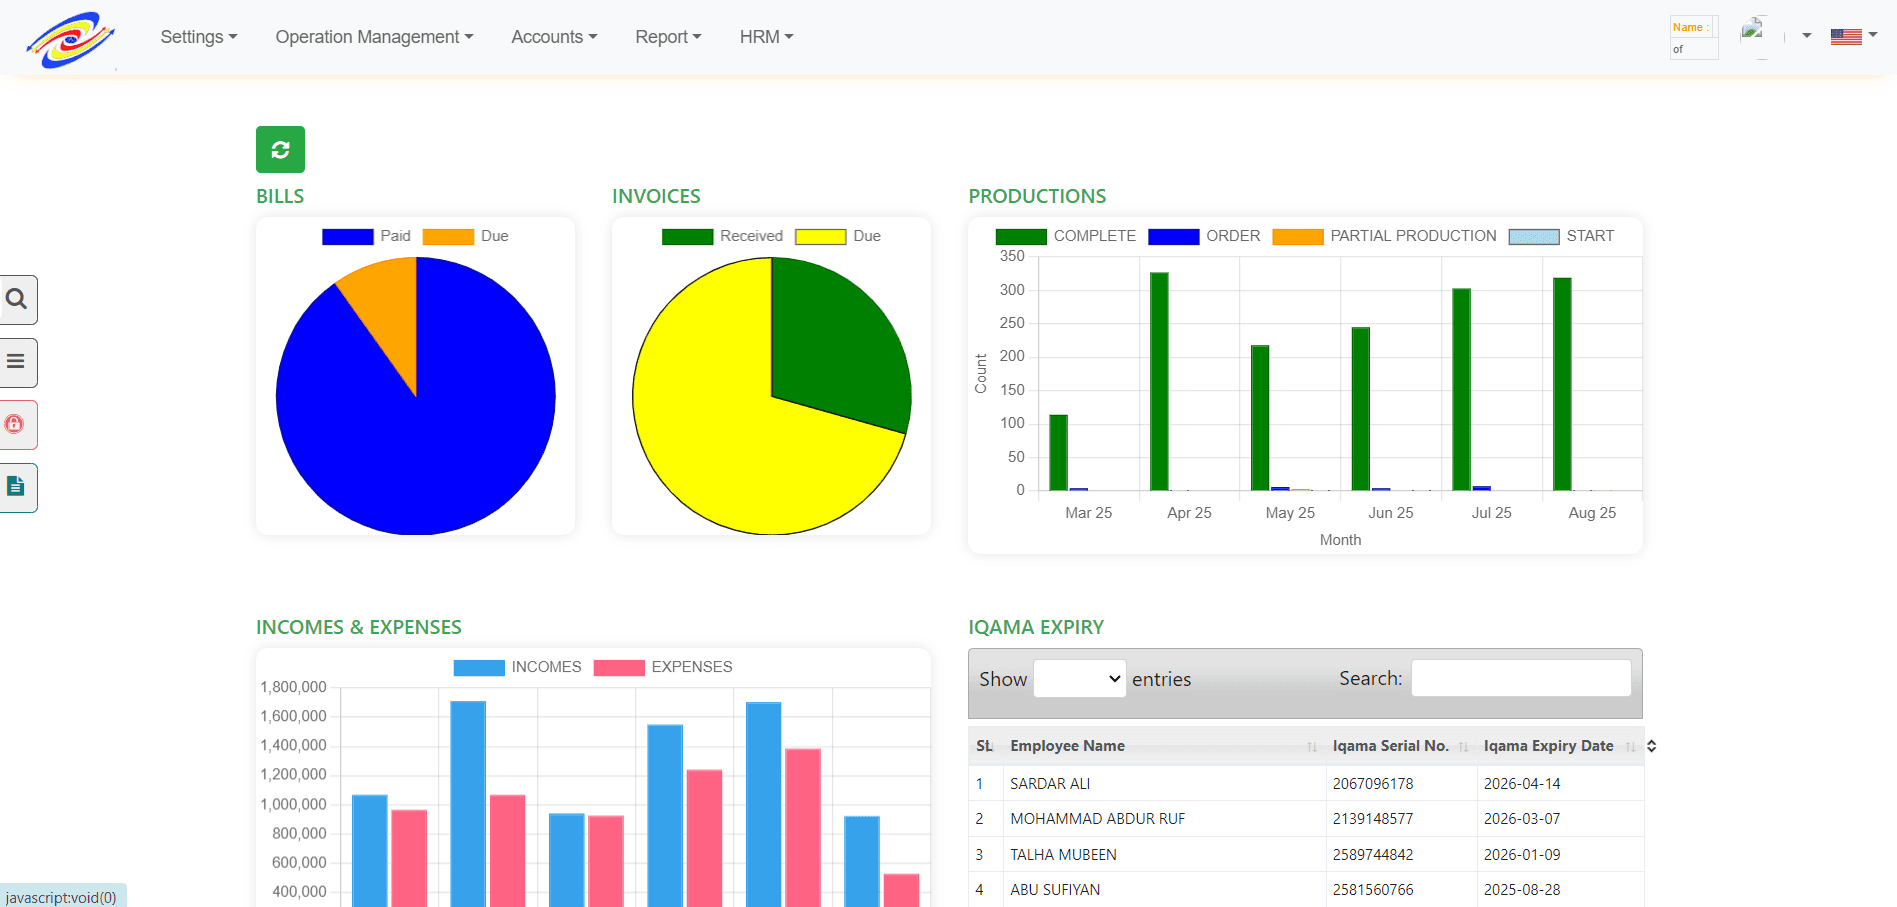Open the search sidebar icon
The height and width of the screenshot is (907, 1897).
[17, 299]
